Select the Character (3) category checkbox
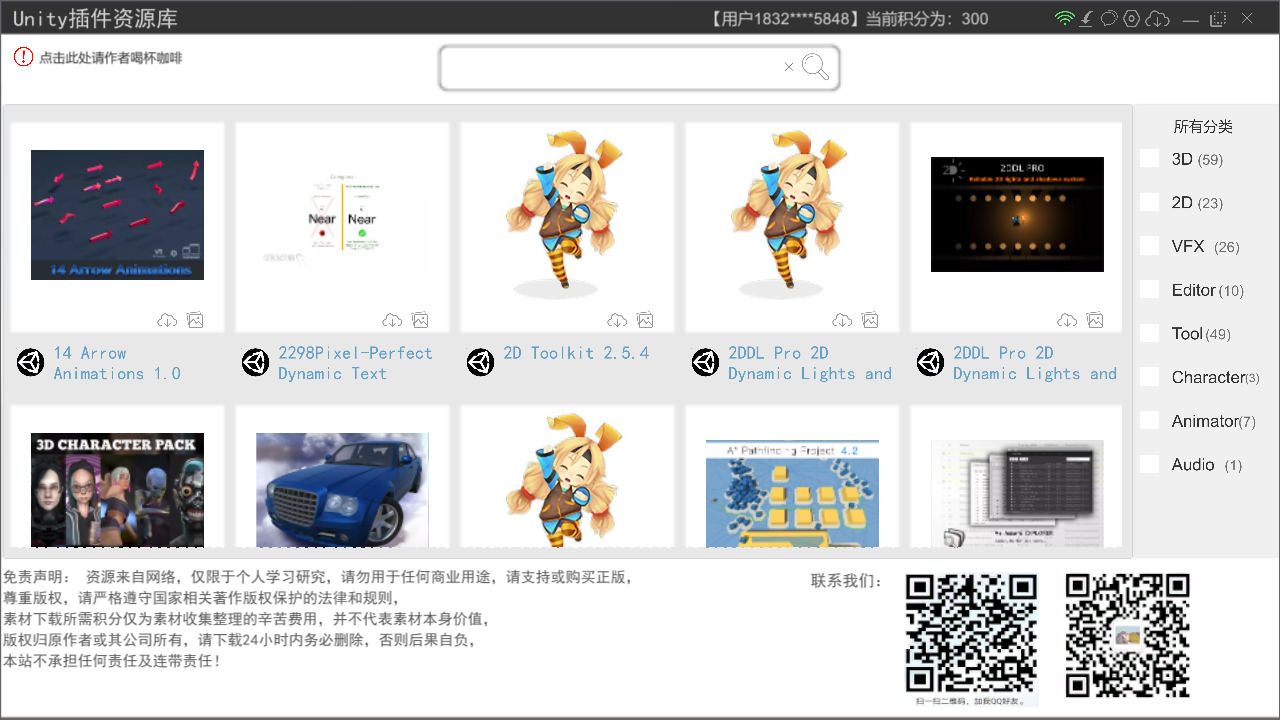The height and width of the screenshot is (720, 1280). tap(1150, 376)
